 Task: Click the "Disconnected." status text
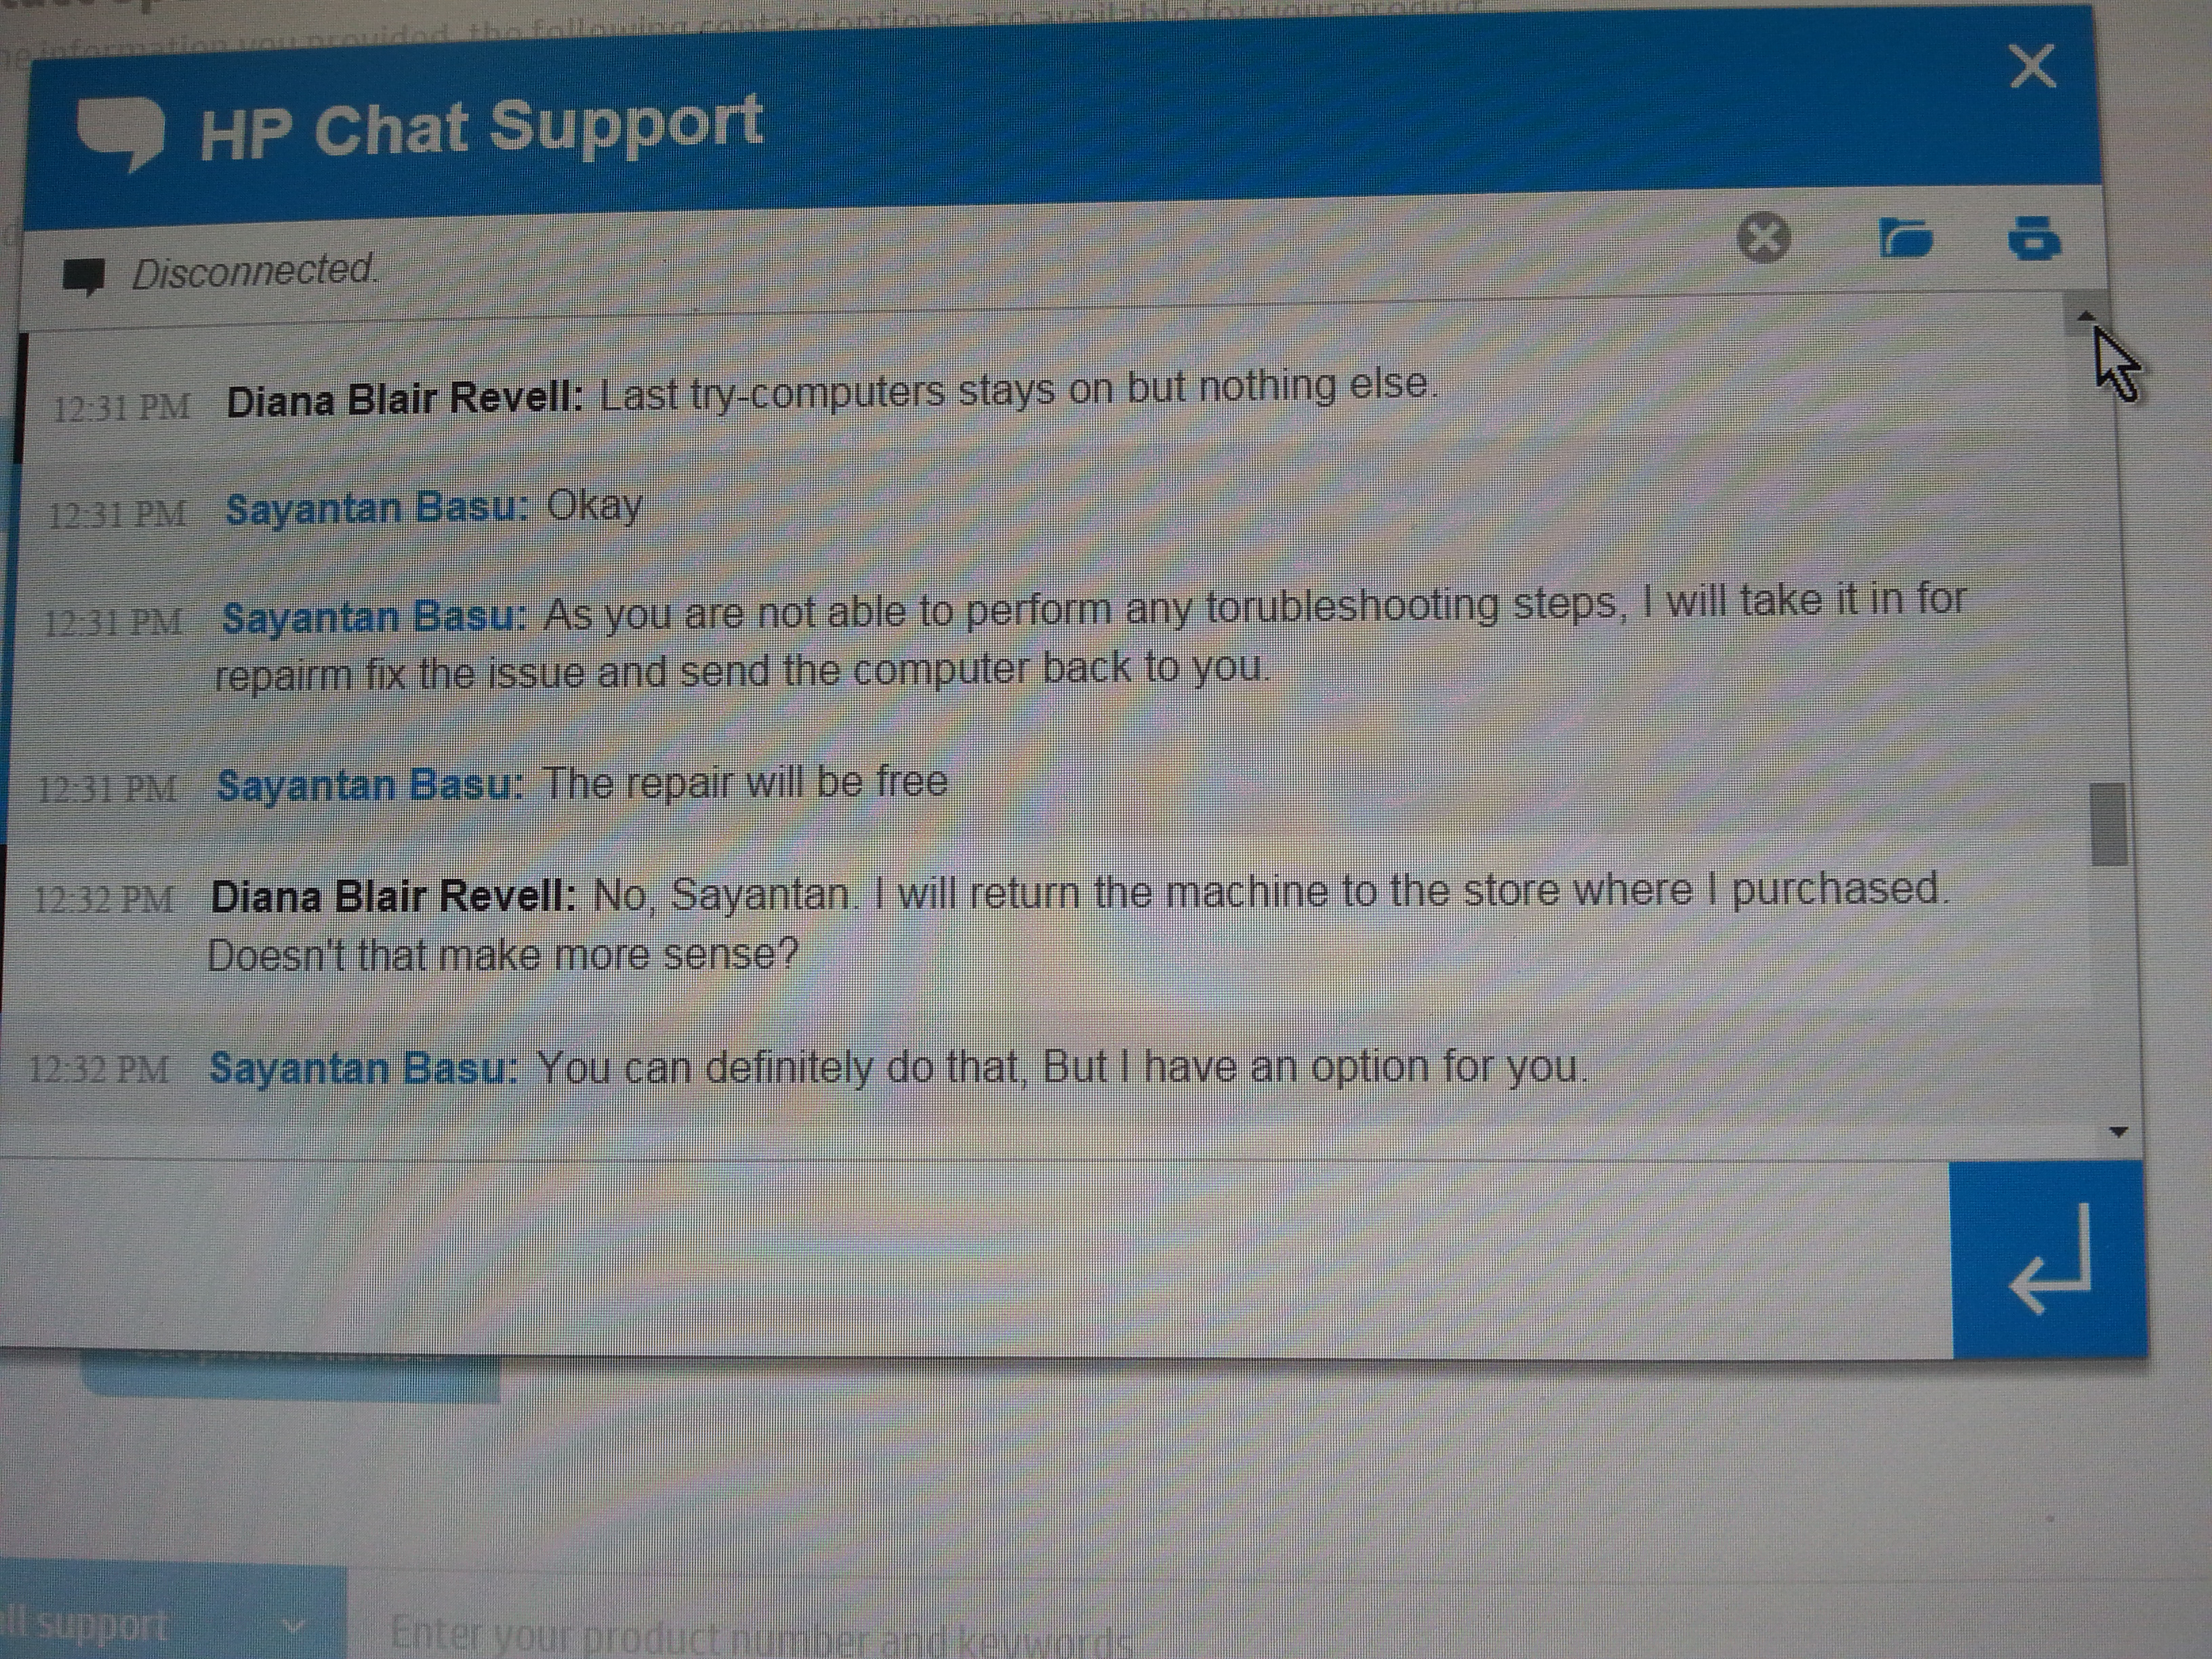[254, 271]
